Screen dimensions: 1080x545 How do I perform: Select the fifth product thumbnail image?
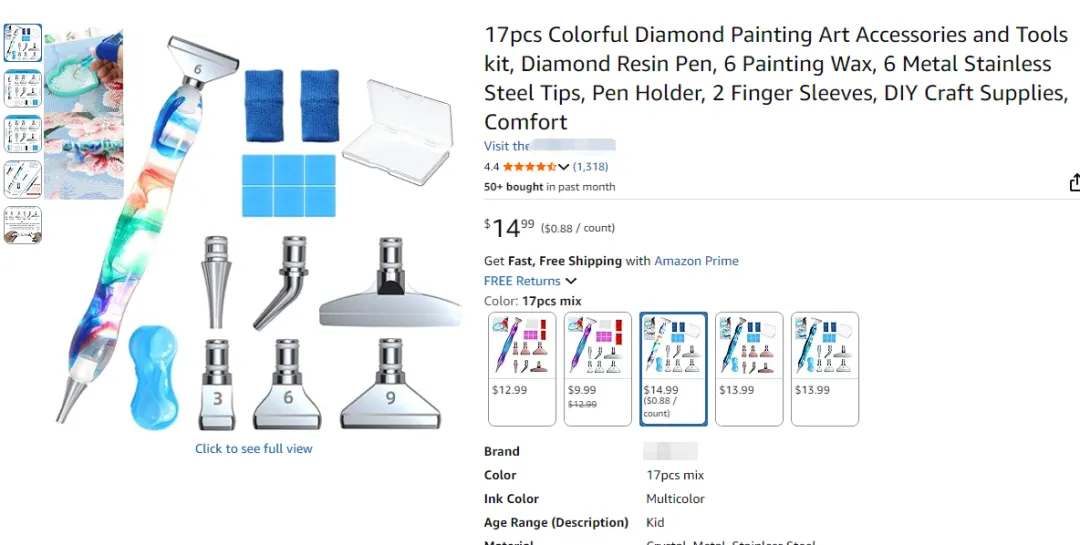click(23, 225)
